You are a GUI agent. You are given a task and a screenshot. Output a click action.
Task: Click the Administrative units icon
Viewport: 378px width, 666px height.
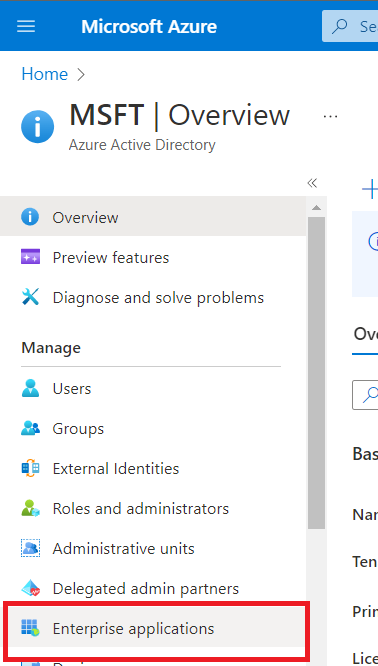click(x=30, y=548)
